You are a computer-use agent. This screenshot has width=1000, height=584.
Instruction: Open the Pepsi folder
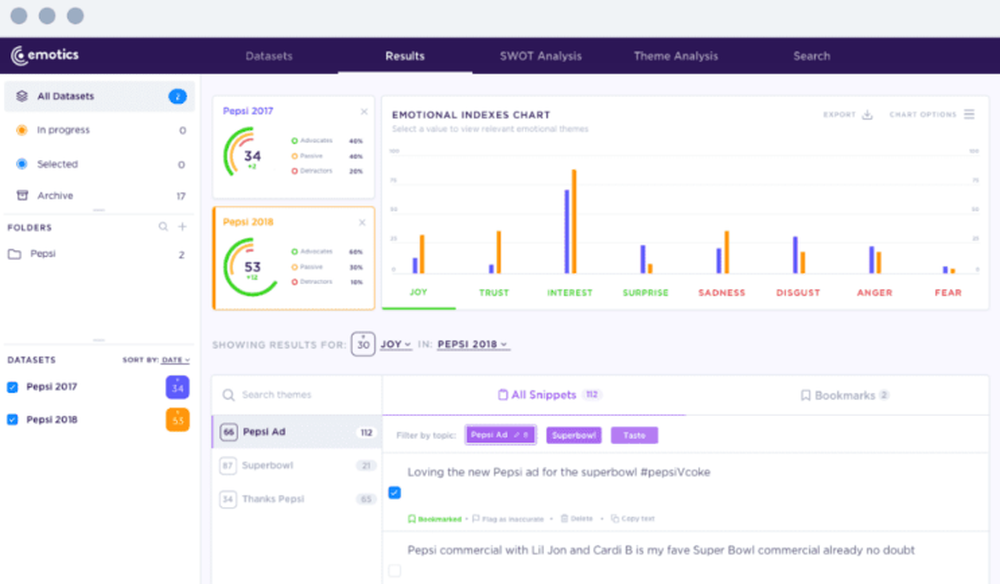(99, 254)
